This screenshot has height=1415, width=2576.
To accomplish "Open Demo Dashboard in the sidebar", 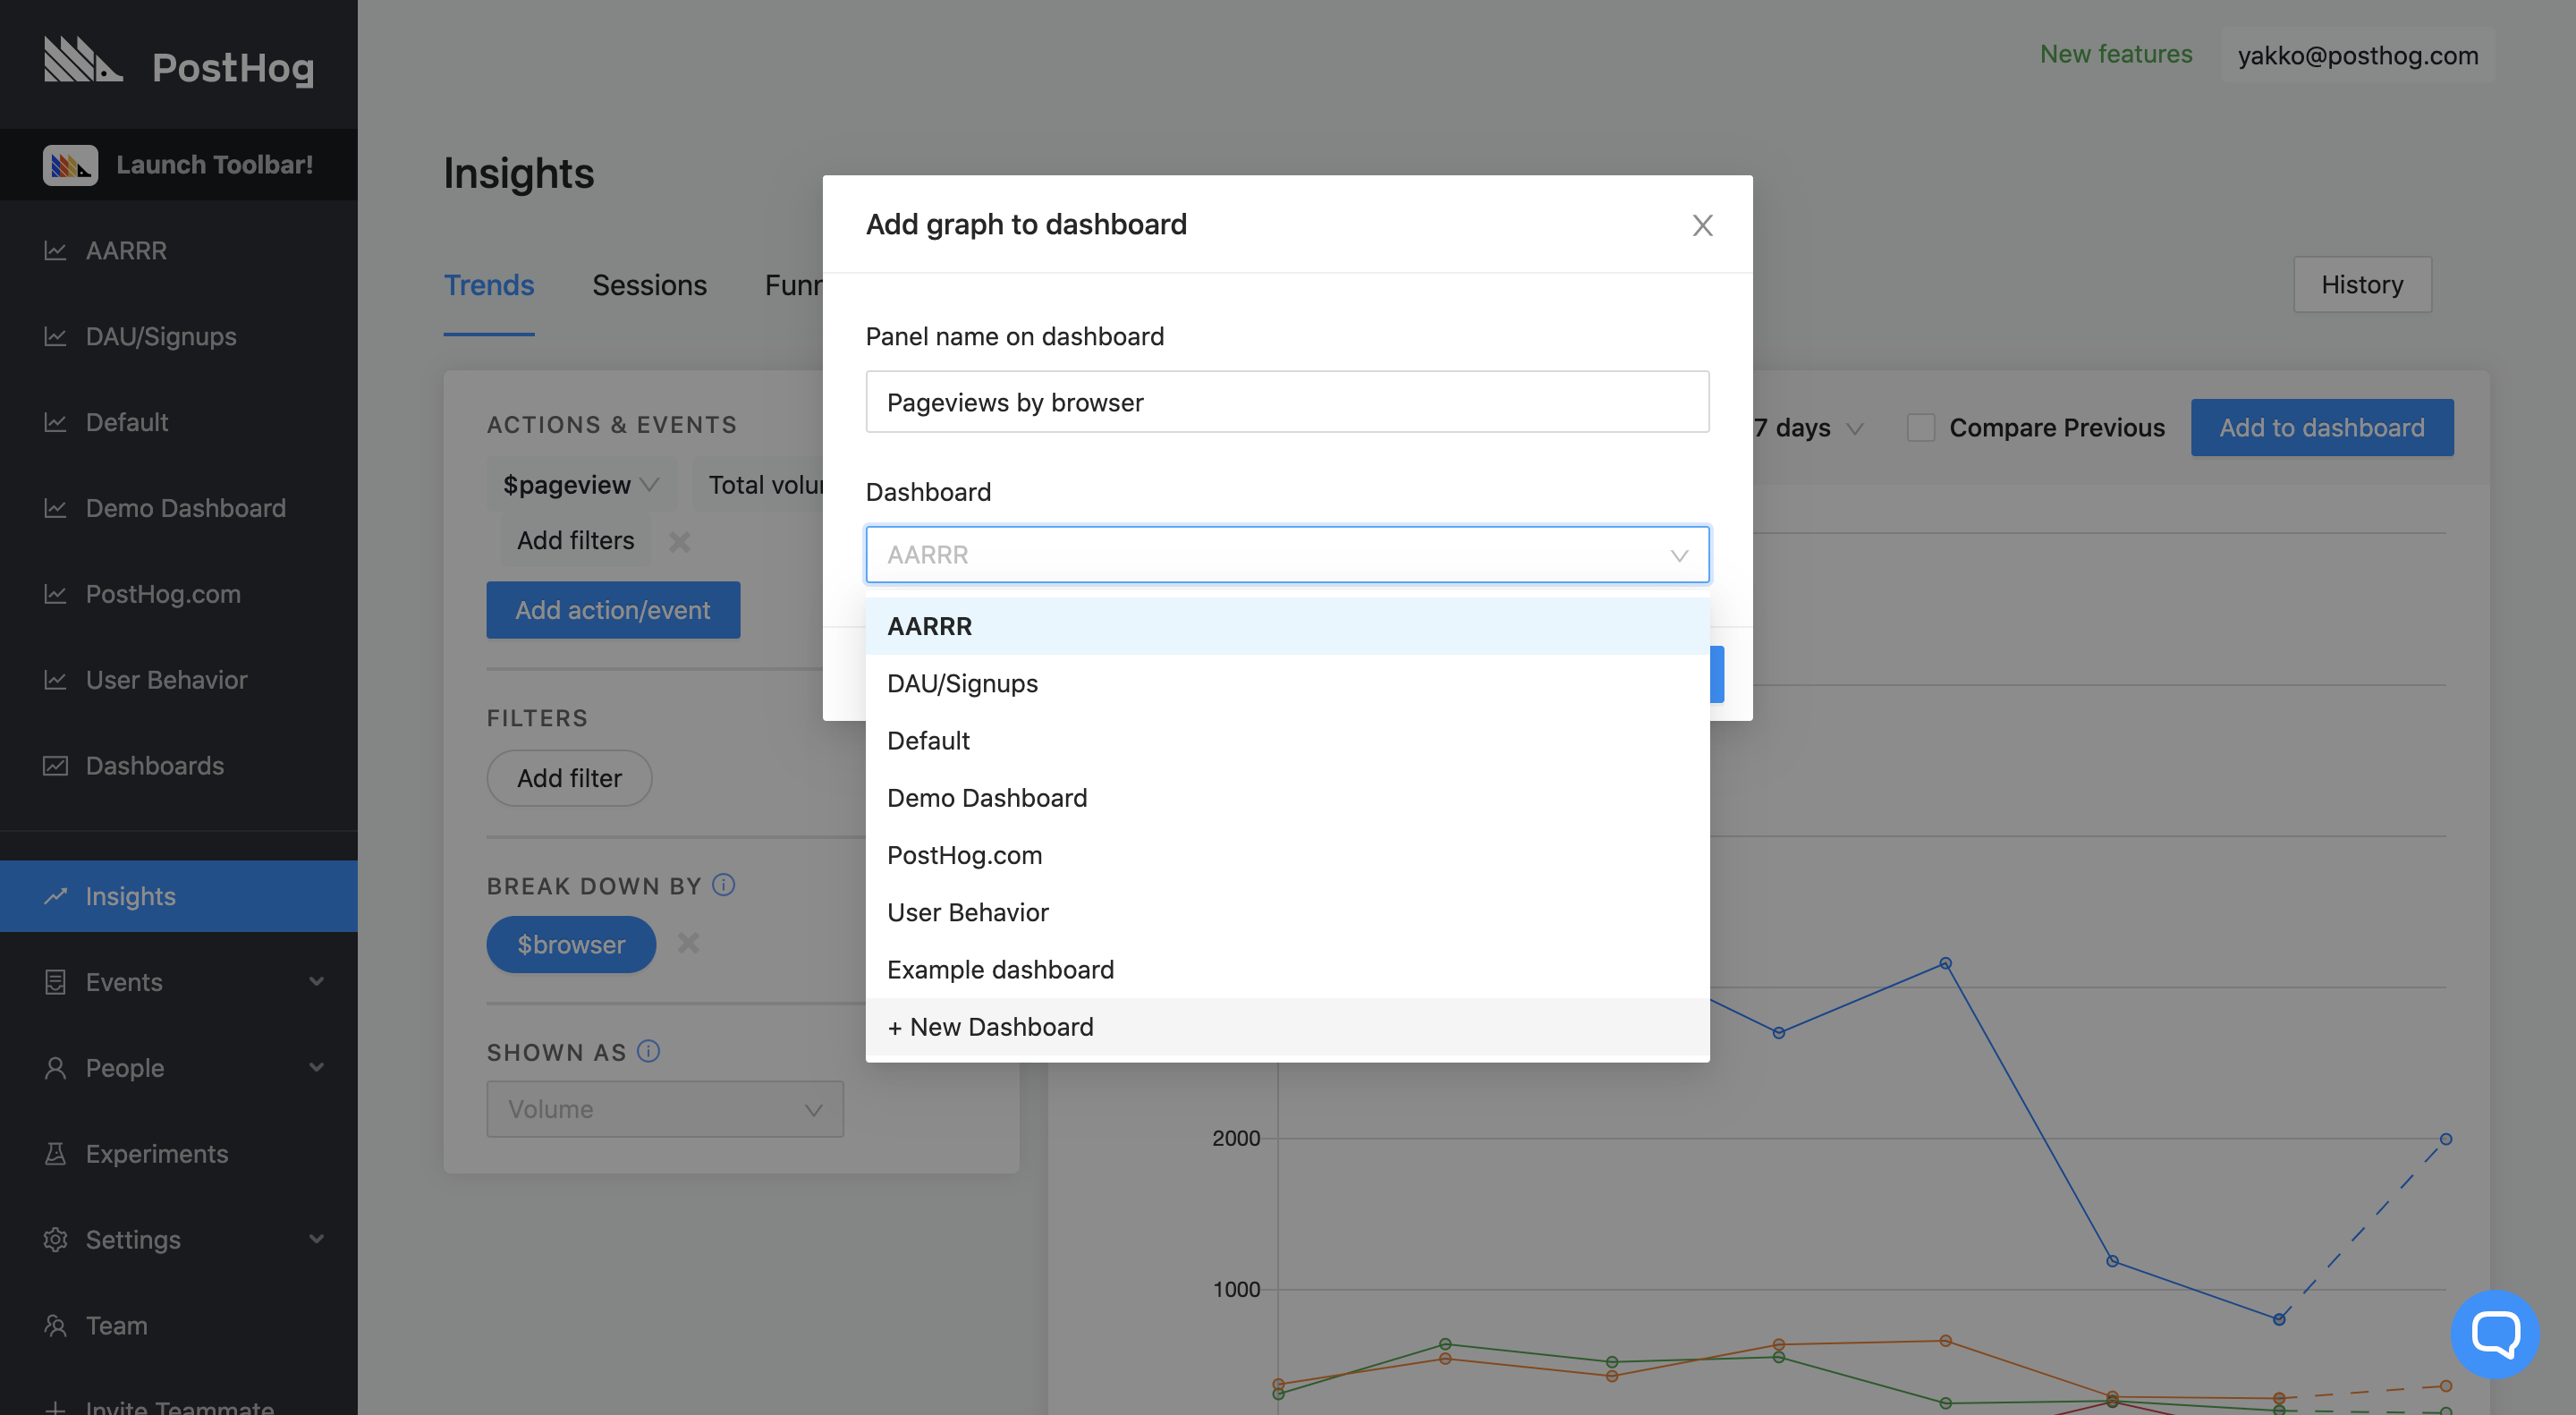I will point(185,508).
